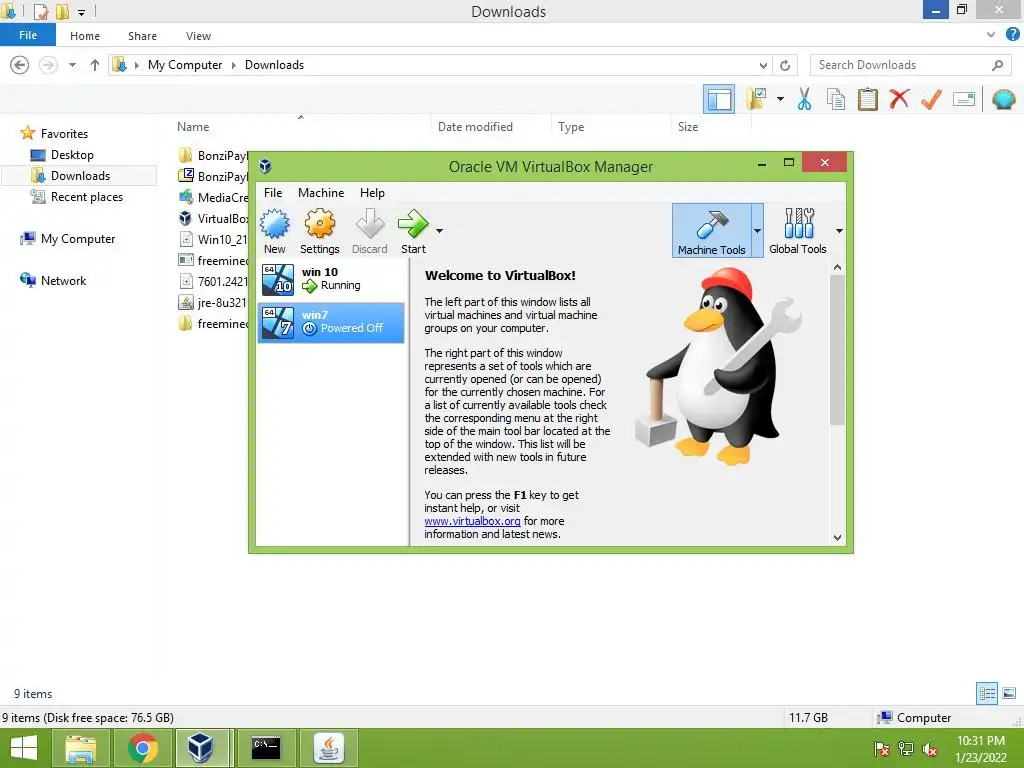Click Explorer Back navigation arrow

[20, 65]
